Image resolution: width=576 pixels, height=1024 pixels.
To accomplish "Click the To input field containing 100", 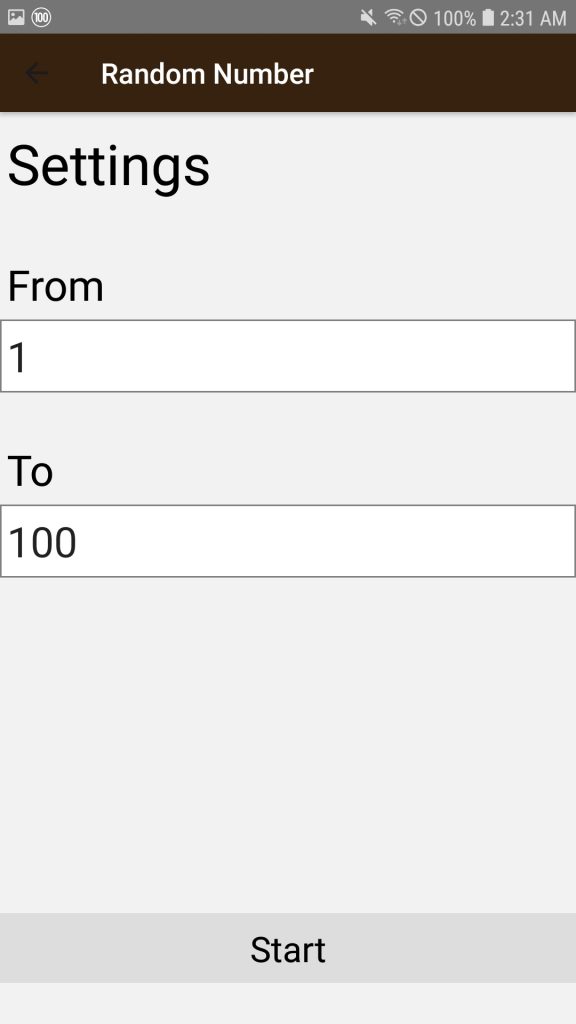I will [x=288, y=541].
